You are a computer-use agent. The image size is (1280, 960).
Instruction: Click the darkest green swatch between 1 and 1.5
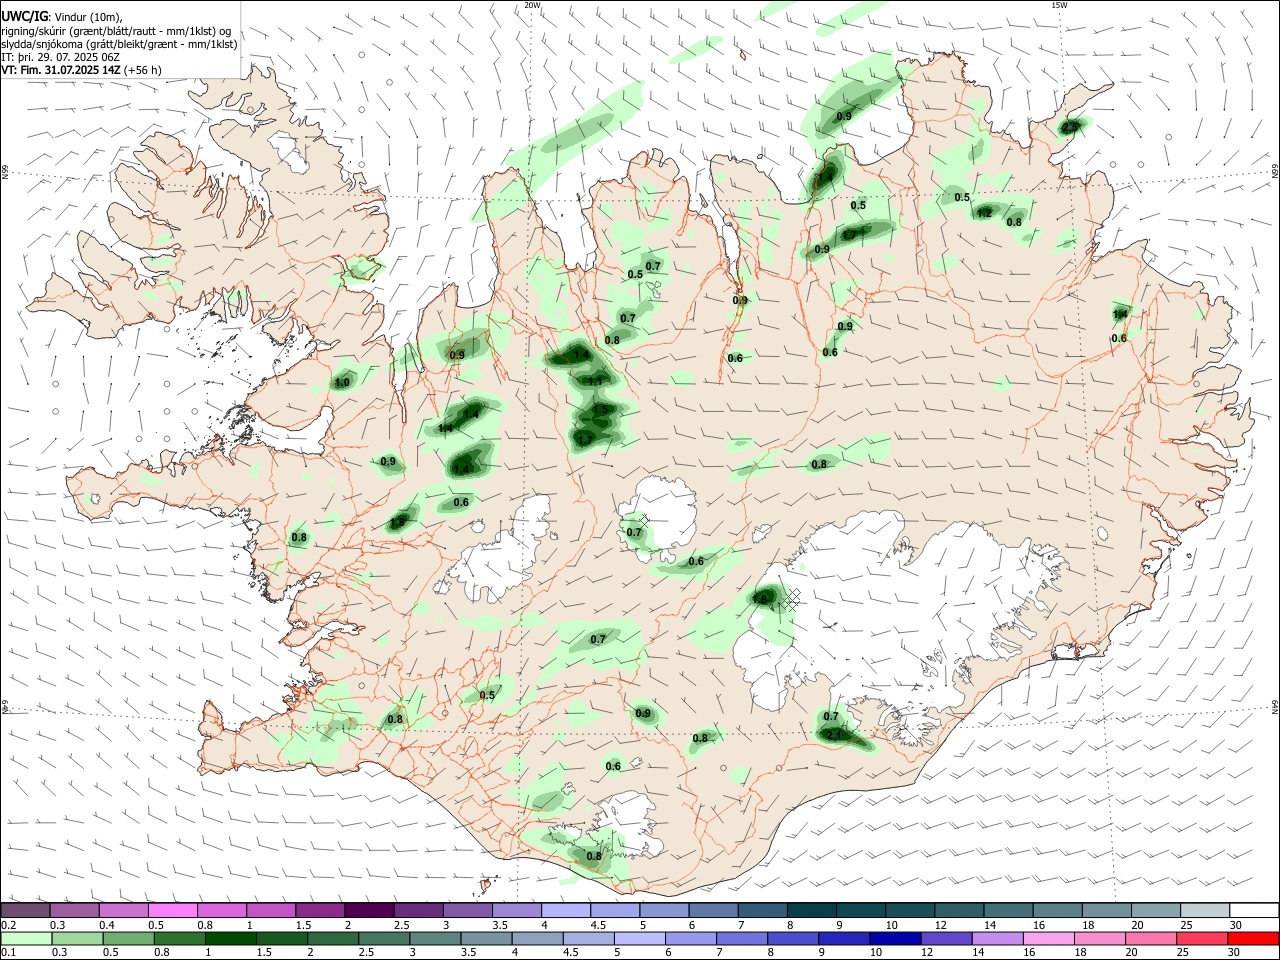point(232,938)
